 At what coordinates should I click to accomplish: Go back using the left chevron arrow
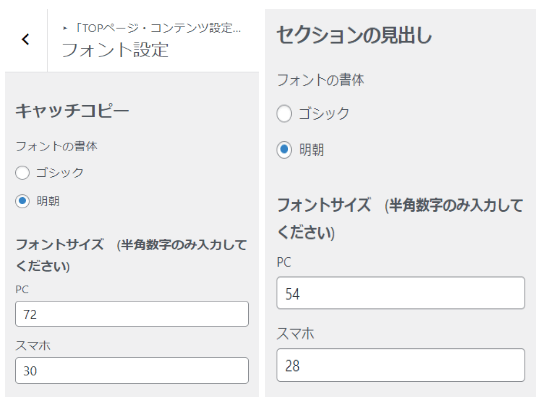pos(25,39)
